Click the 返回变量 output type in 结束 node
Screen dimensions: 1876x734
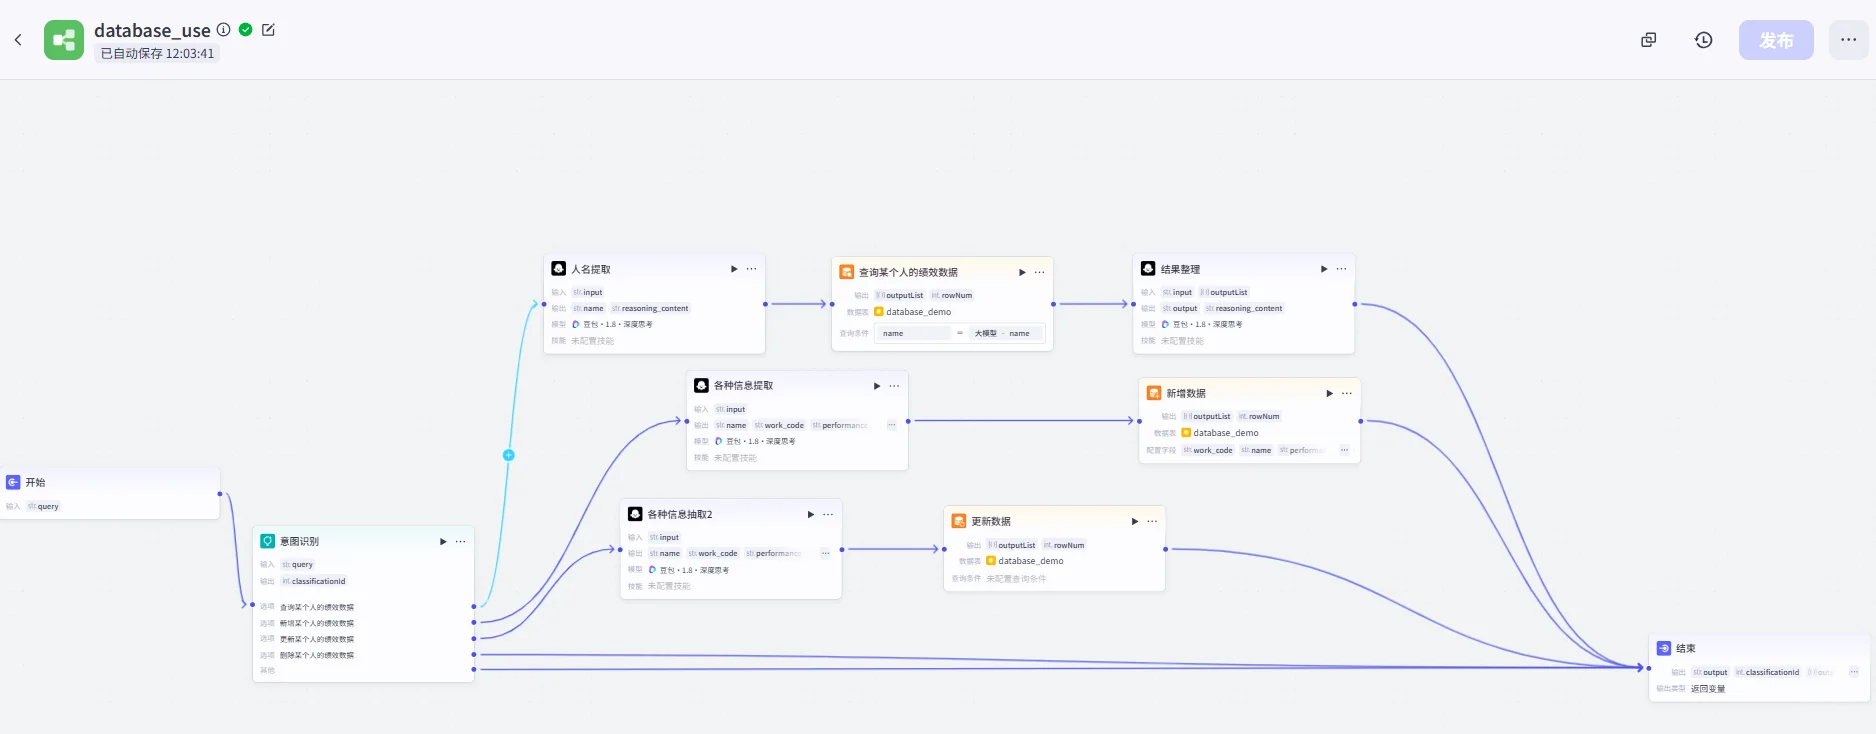coord(1708,689)
